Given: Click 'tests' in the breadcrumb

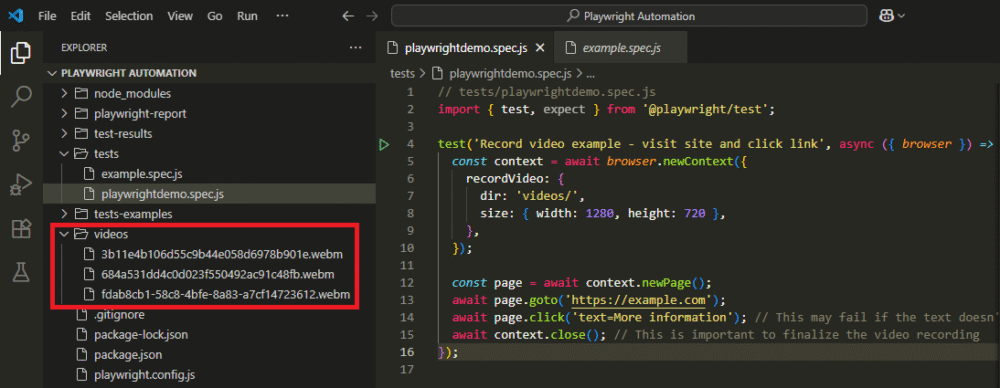Looking at the screenshot, I should coord(402,73).
